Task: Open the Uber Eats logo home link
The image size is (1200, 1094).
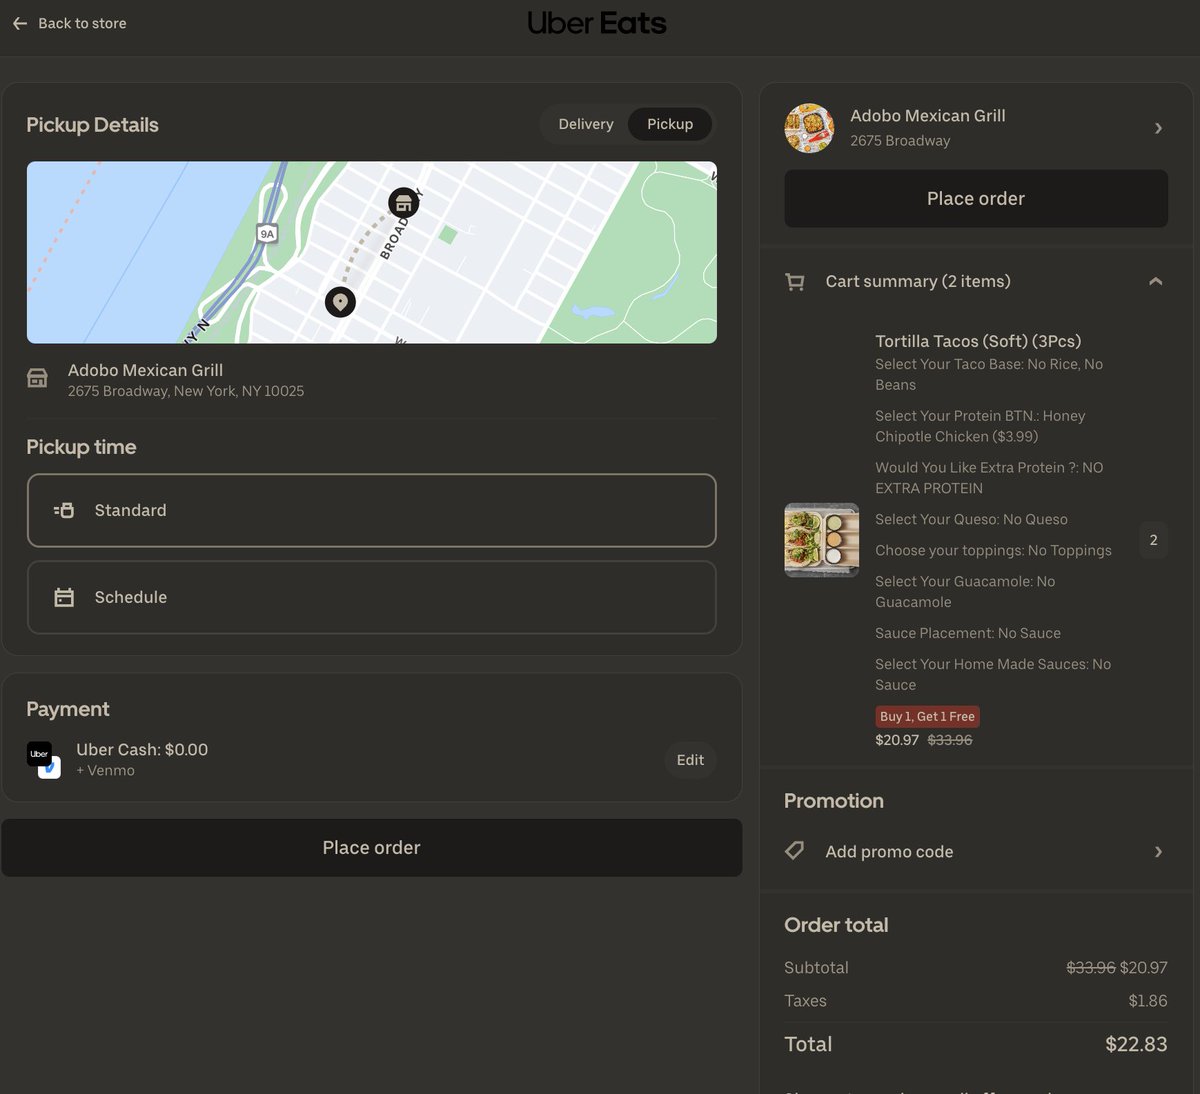Action: [597, 23]
